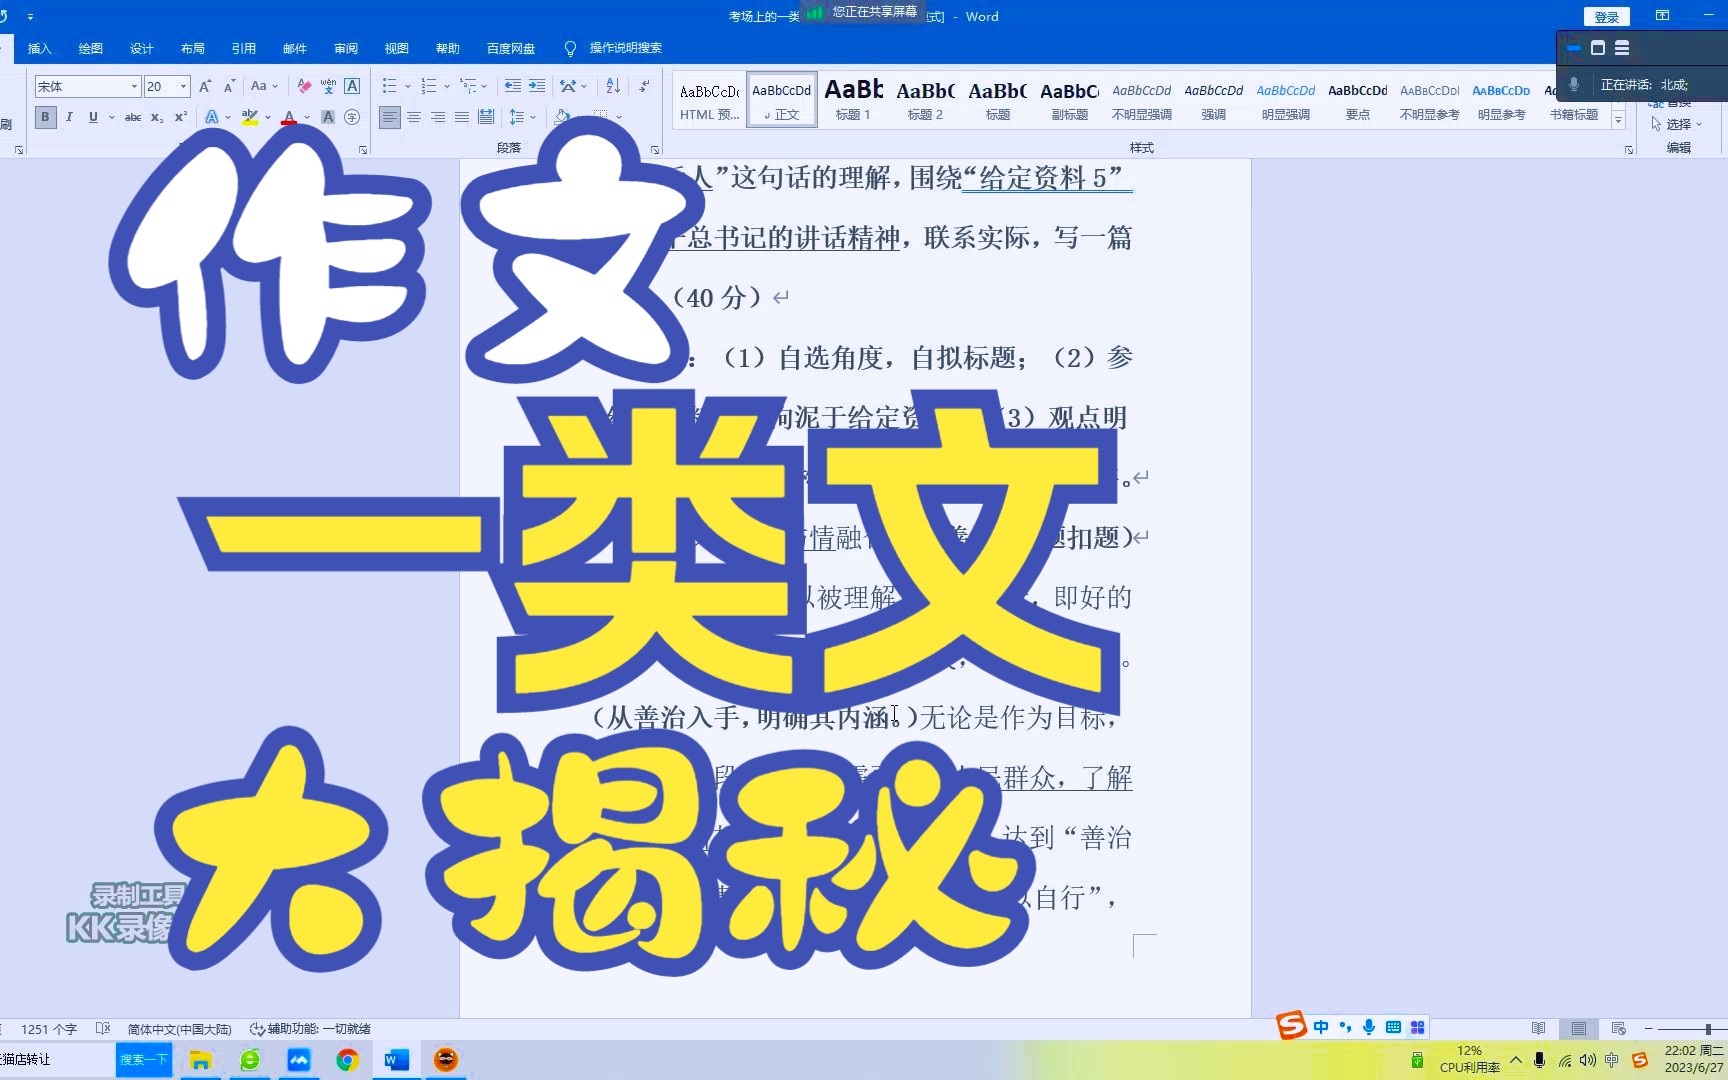This screenshot has height=1080, width=1728.
Task: Sort paragraph content A to Z
Action: [613, 87]
